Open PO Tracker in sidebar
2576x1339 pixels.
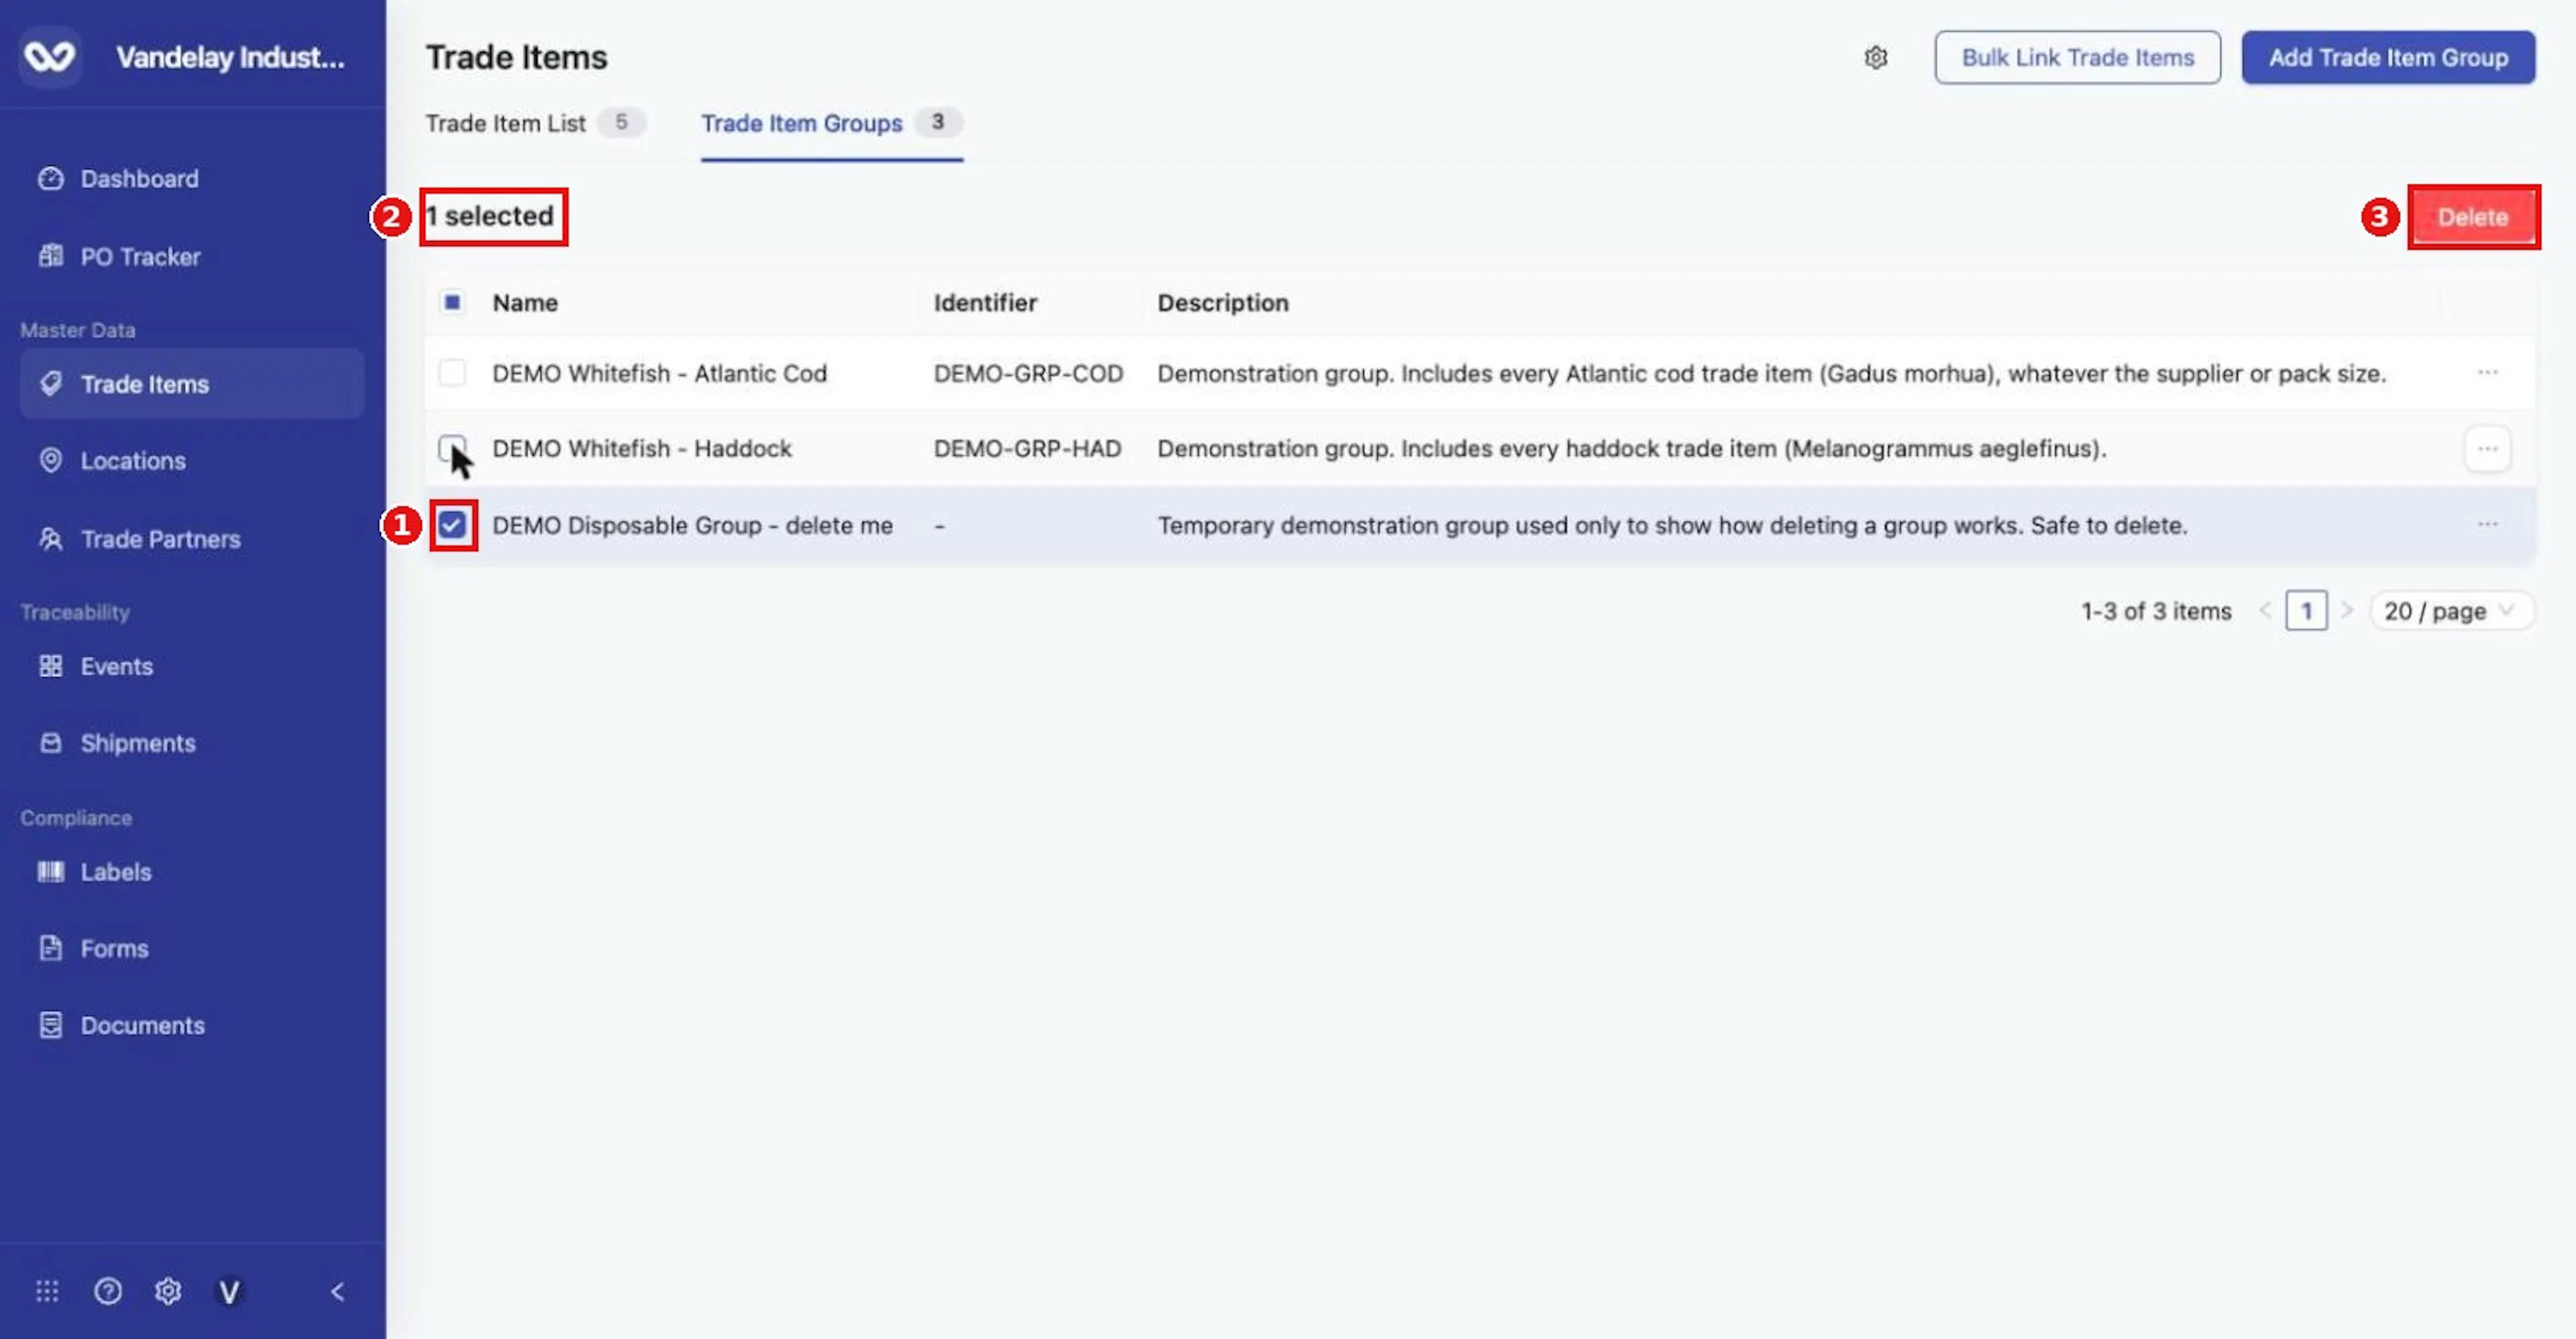coord(191,257)
